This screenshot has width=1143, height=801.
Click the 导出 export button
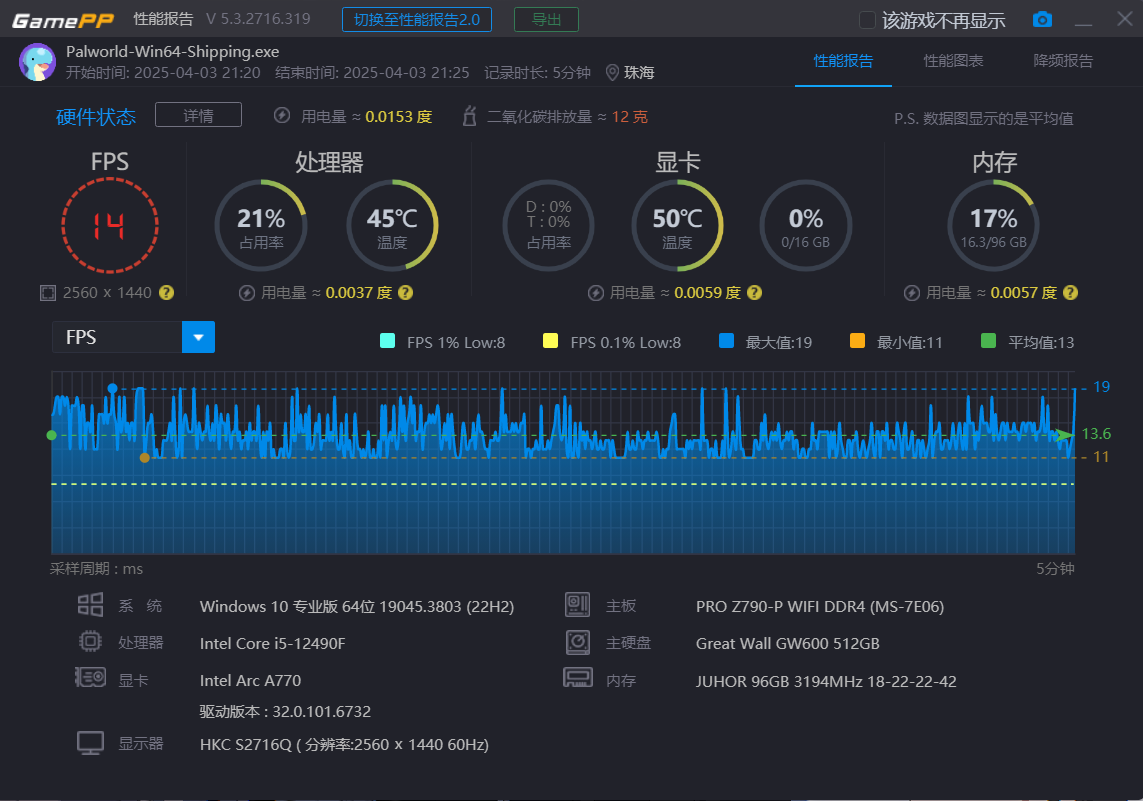click(547, 20)
